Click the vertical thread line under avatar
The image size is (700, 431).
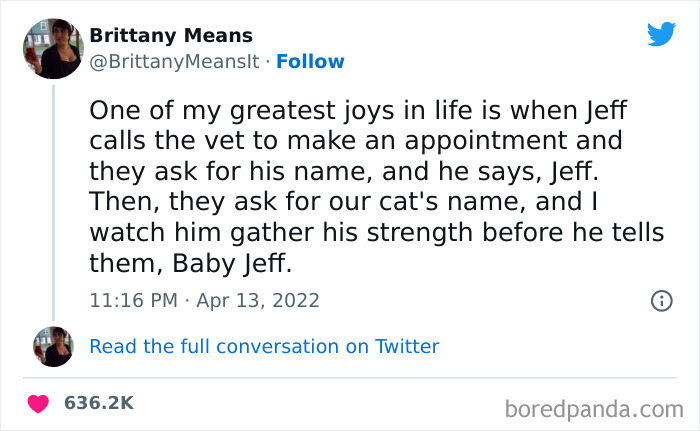(53, 200)
